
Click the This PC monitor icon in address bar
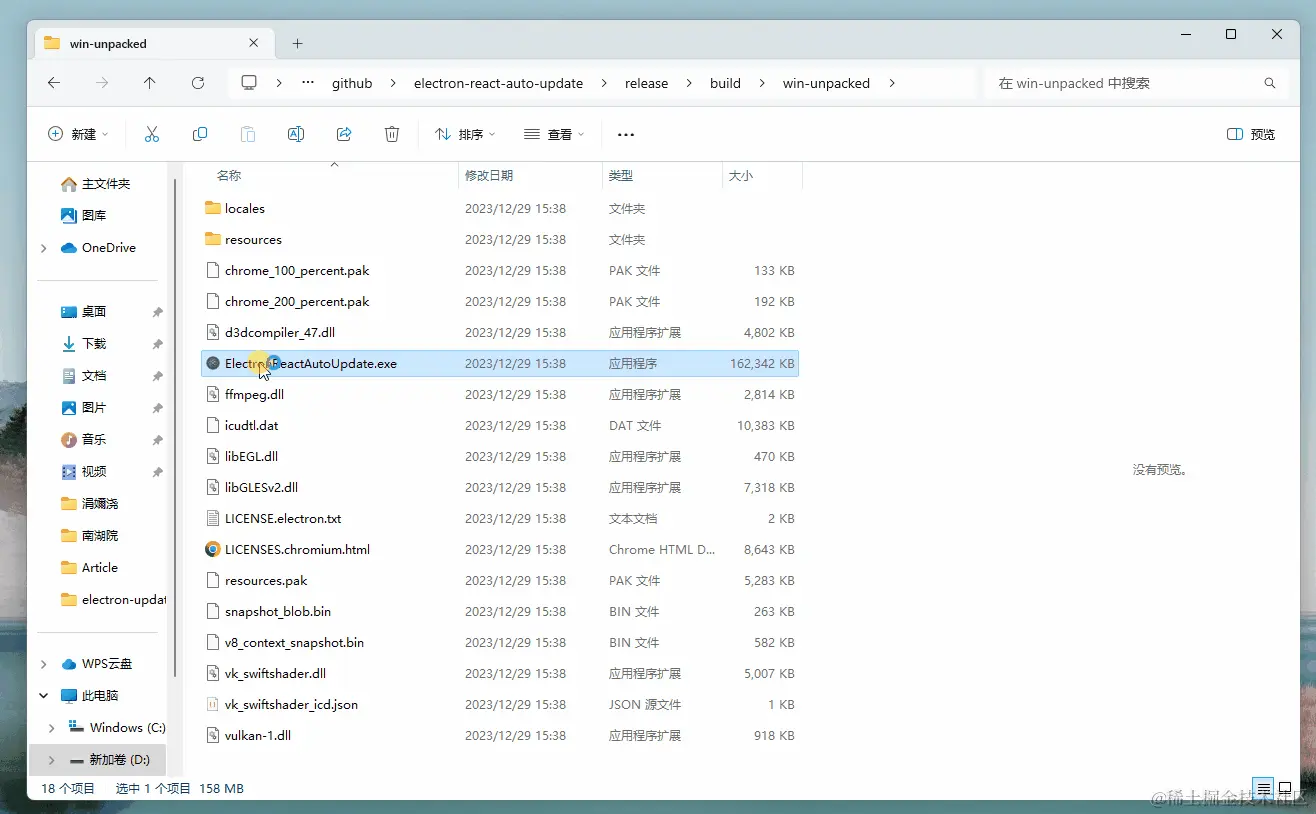click(x=249, y=83)
